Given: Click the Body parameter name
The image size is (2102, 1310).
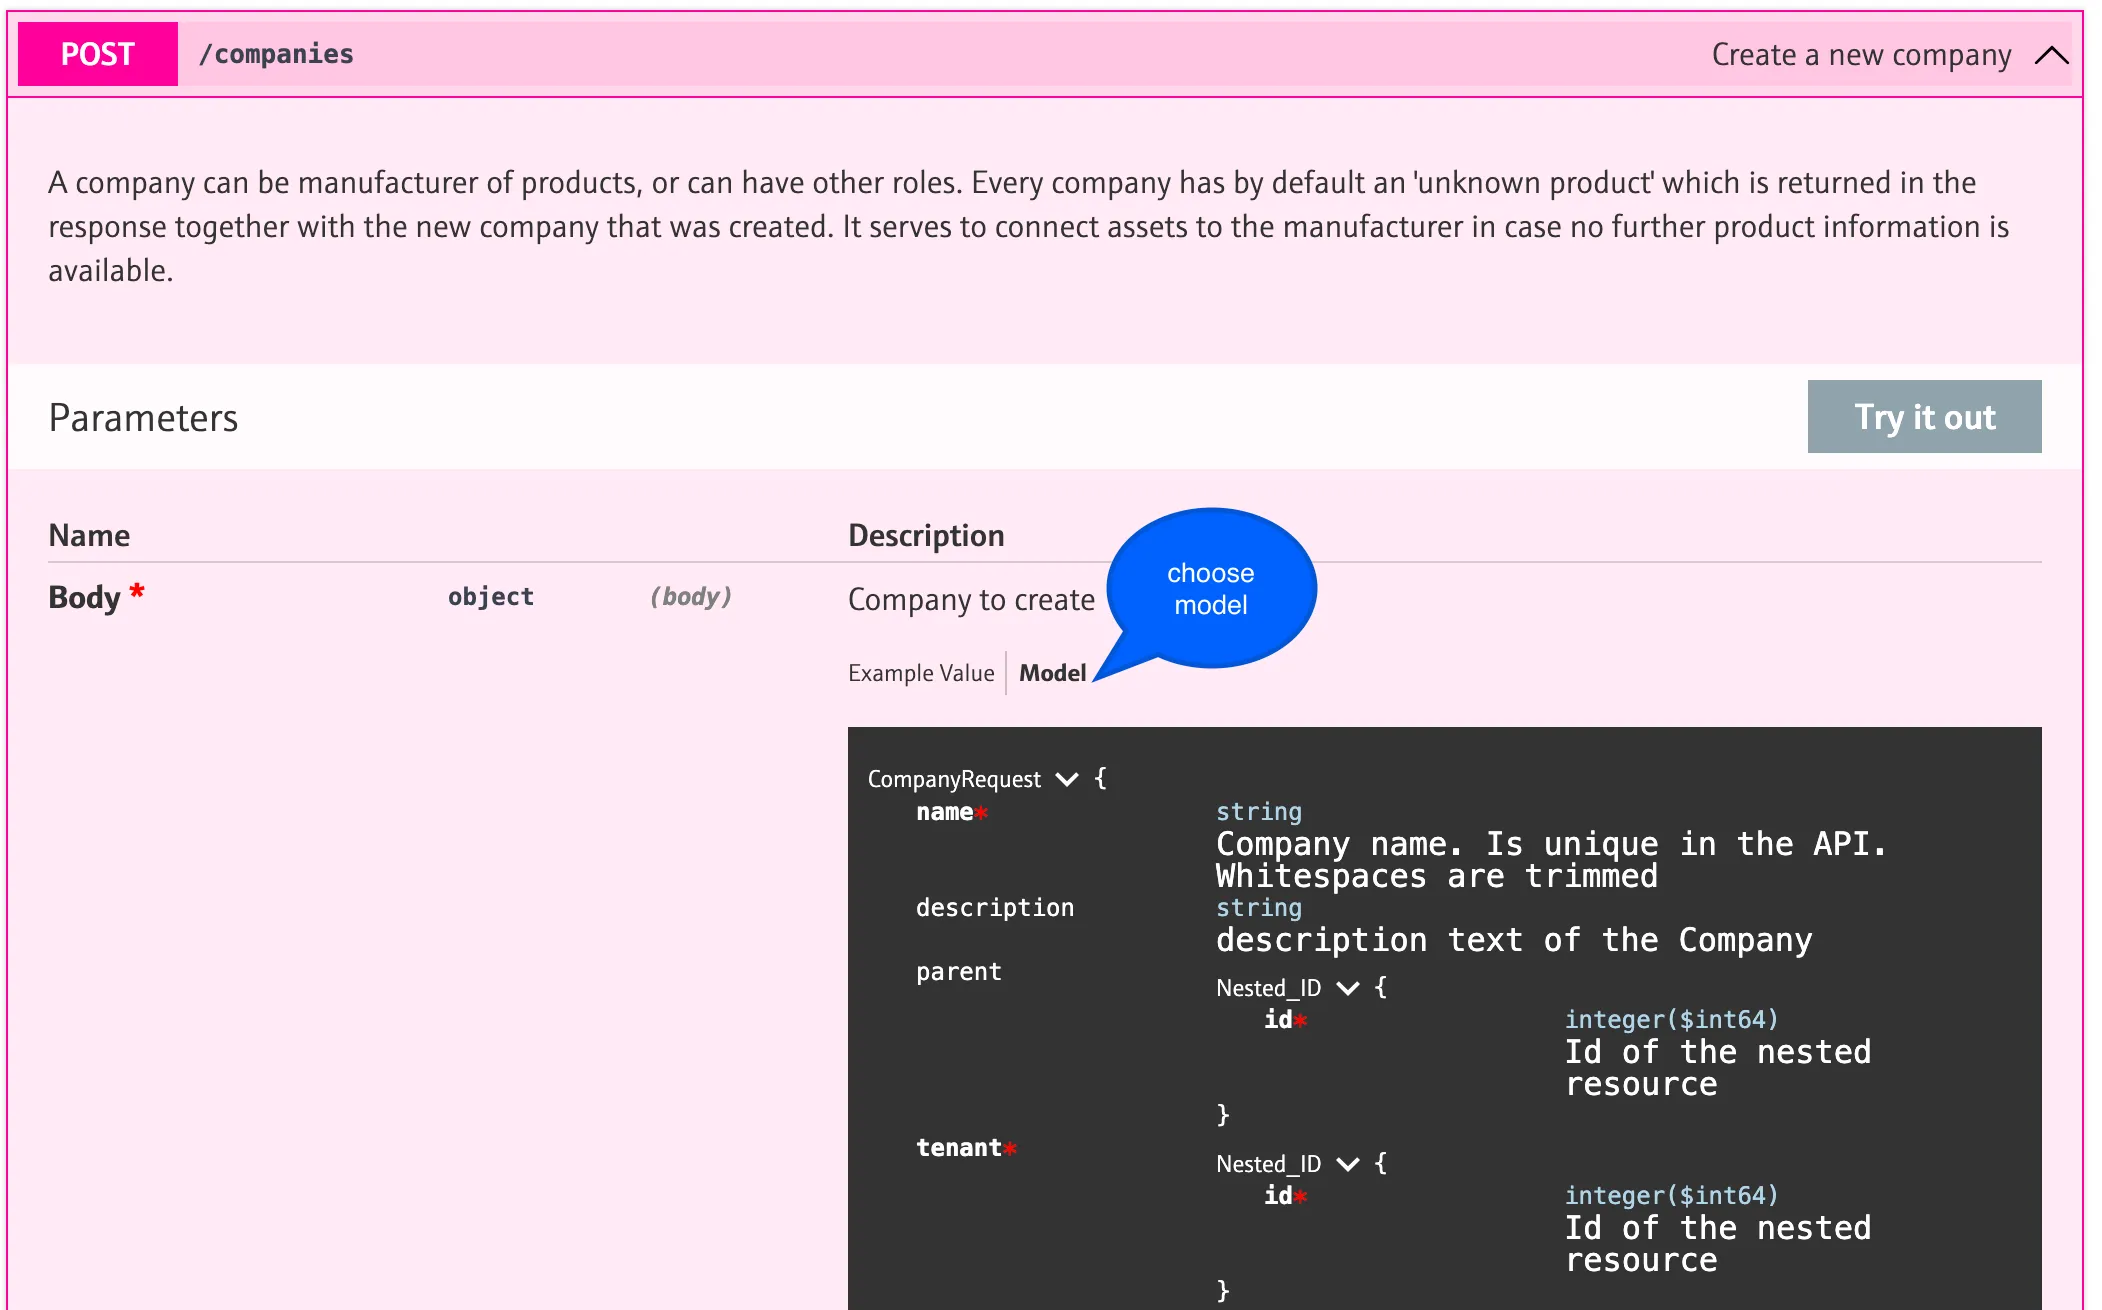Looking at the screenshot, I should point(84,597).
